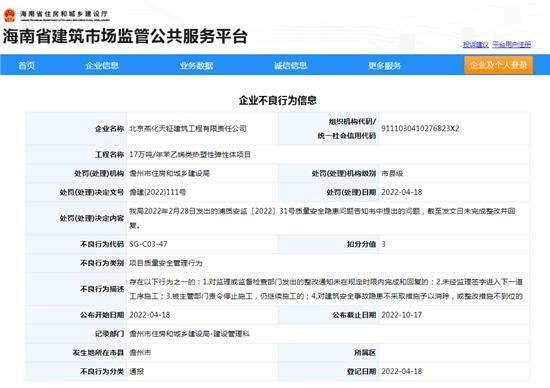Image resolution: width=550 pixels, height=388 pixels.
Task: Select recording department 儋州市住房和城乡建设局-建设管理科
Action: click(x=189, y=334)
